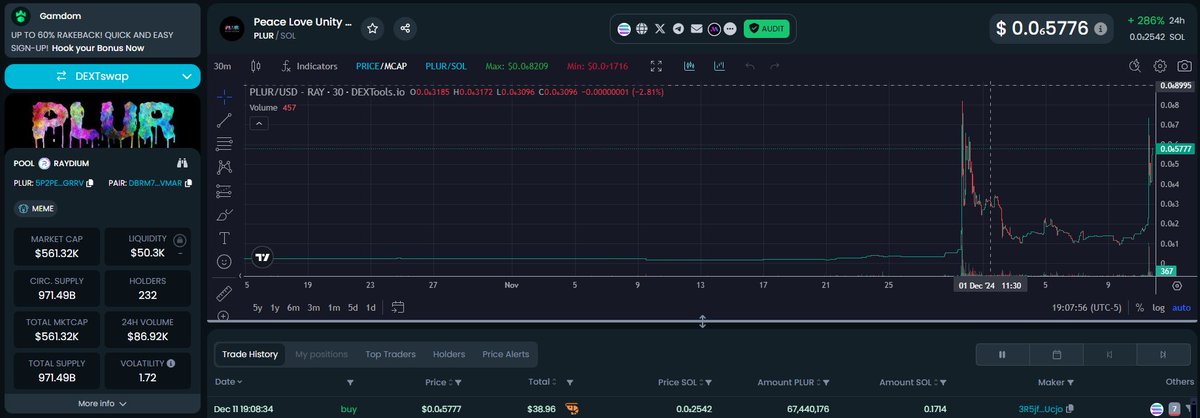Choose the Fibonacci retracement tool
The height and width of the screenshot is (418, 1200).
click(224, 144)
